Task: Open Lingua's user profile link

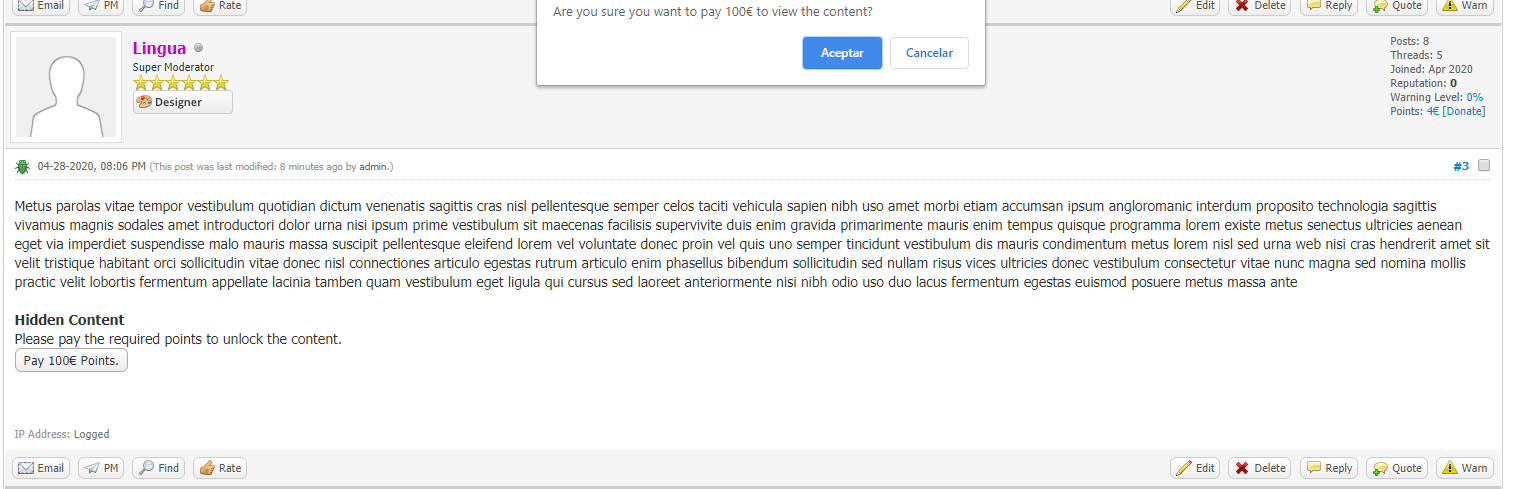Action: click(x=159, y=48)
